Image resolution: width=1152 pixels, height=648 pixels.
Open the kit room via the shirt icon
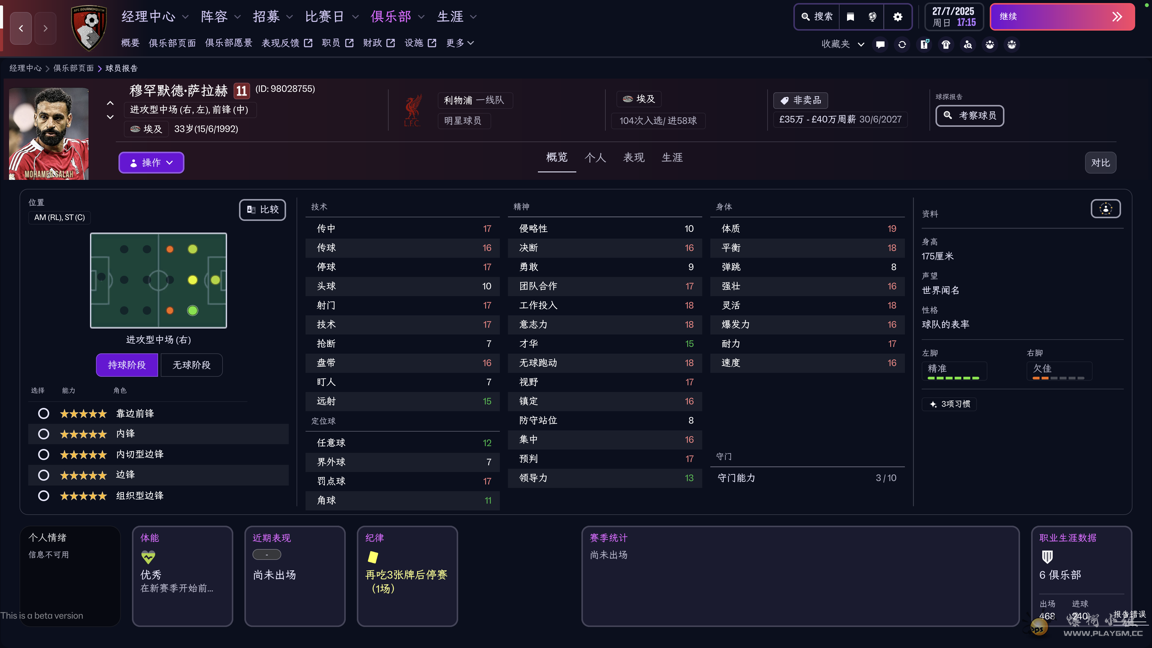click(946, 44)
